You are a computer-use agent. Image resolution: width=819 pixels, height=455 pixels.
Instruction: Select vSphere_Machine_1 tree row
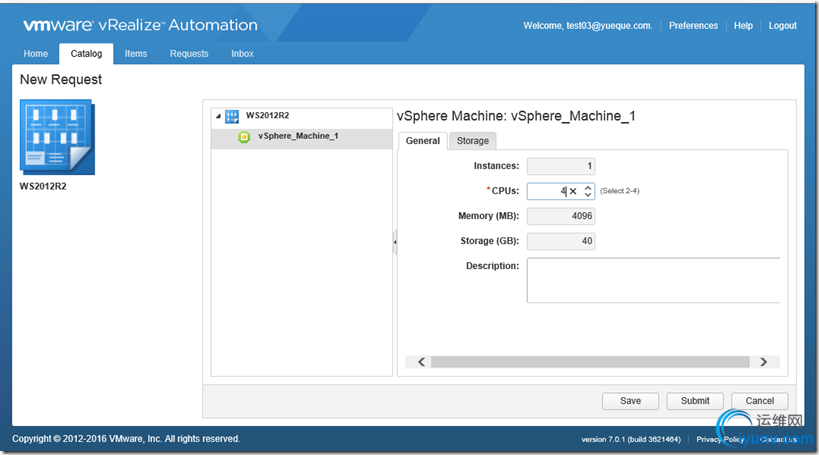tap(301, 138)
